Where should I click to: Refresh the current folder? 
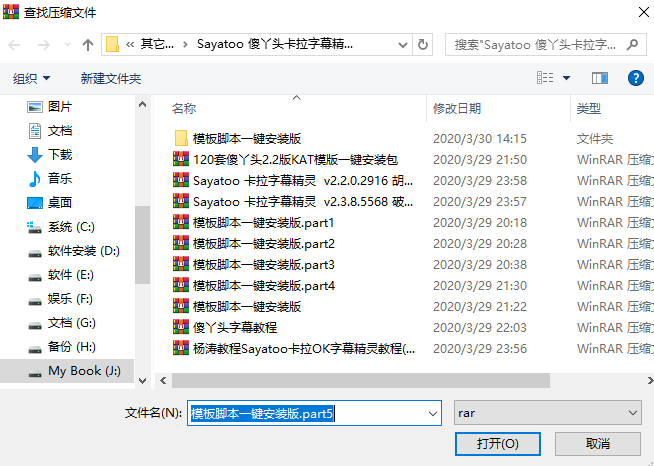point(423,45)
